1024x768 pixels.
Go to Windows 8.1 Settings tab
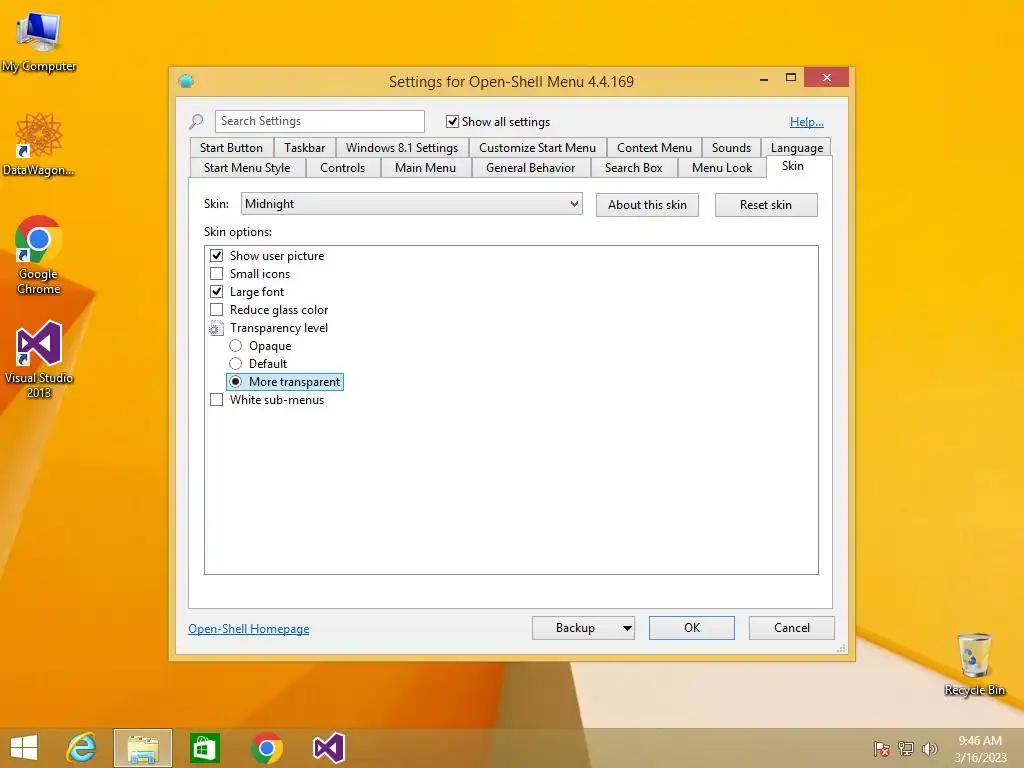tap(402, 148)
